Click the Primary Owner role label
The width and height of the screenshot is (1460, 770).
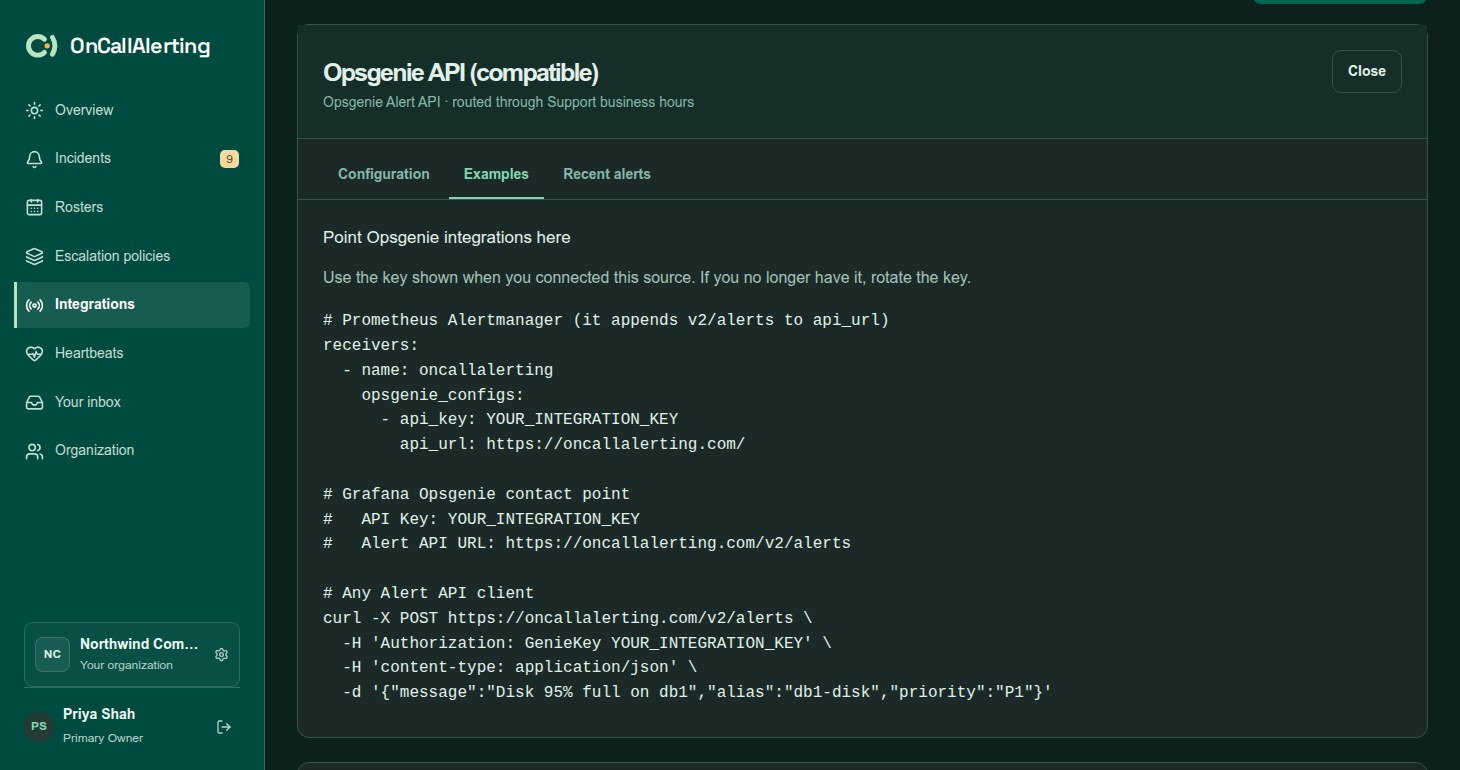tap(103, 738)
